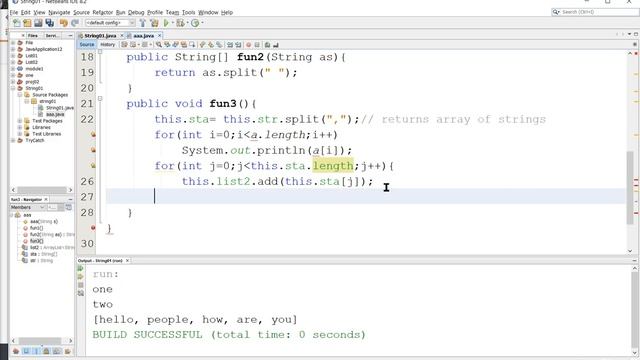Expand the Libraries node in Projects tree
Image resolution: width=640 pixels, height=360 pixels.
(x=20, y=127)
